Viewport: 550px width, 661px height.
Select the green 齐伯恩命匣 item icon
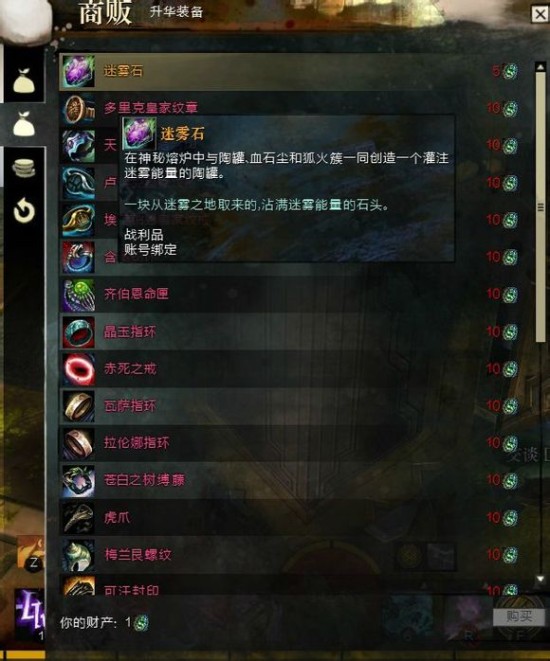tap(78, 295)
